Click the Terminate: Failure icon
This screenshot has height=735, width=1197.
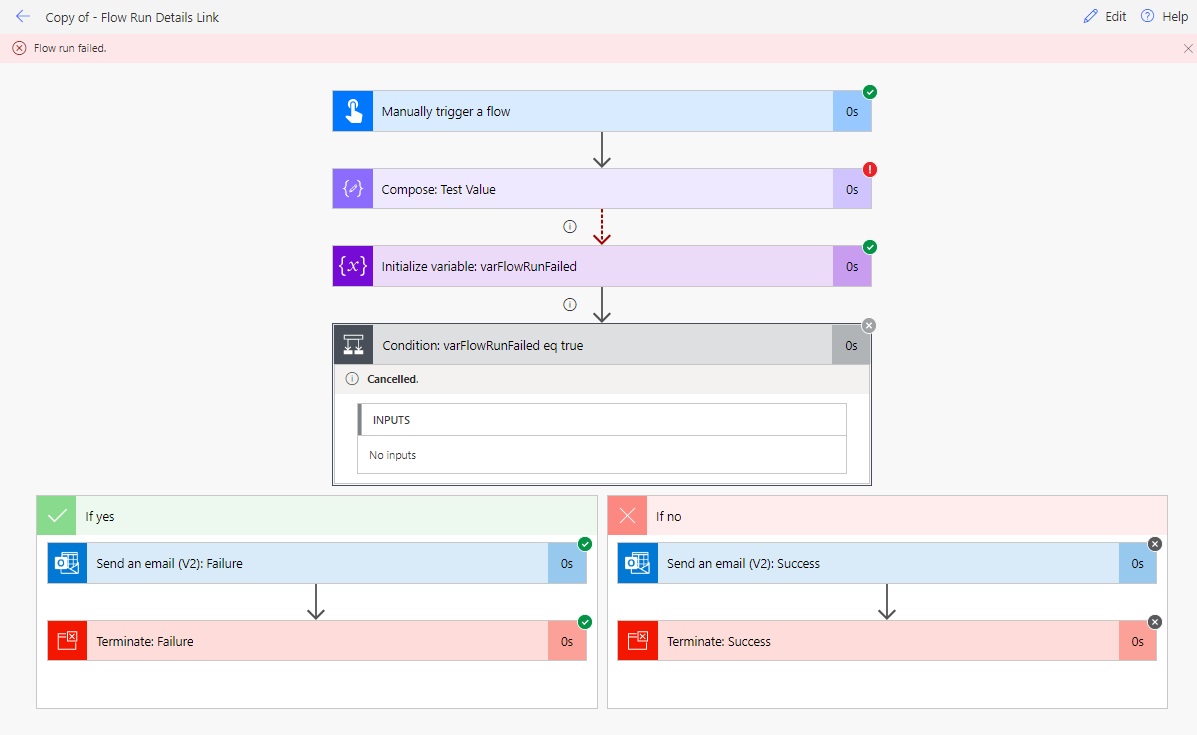(68, 641)
